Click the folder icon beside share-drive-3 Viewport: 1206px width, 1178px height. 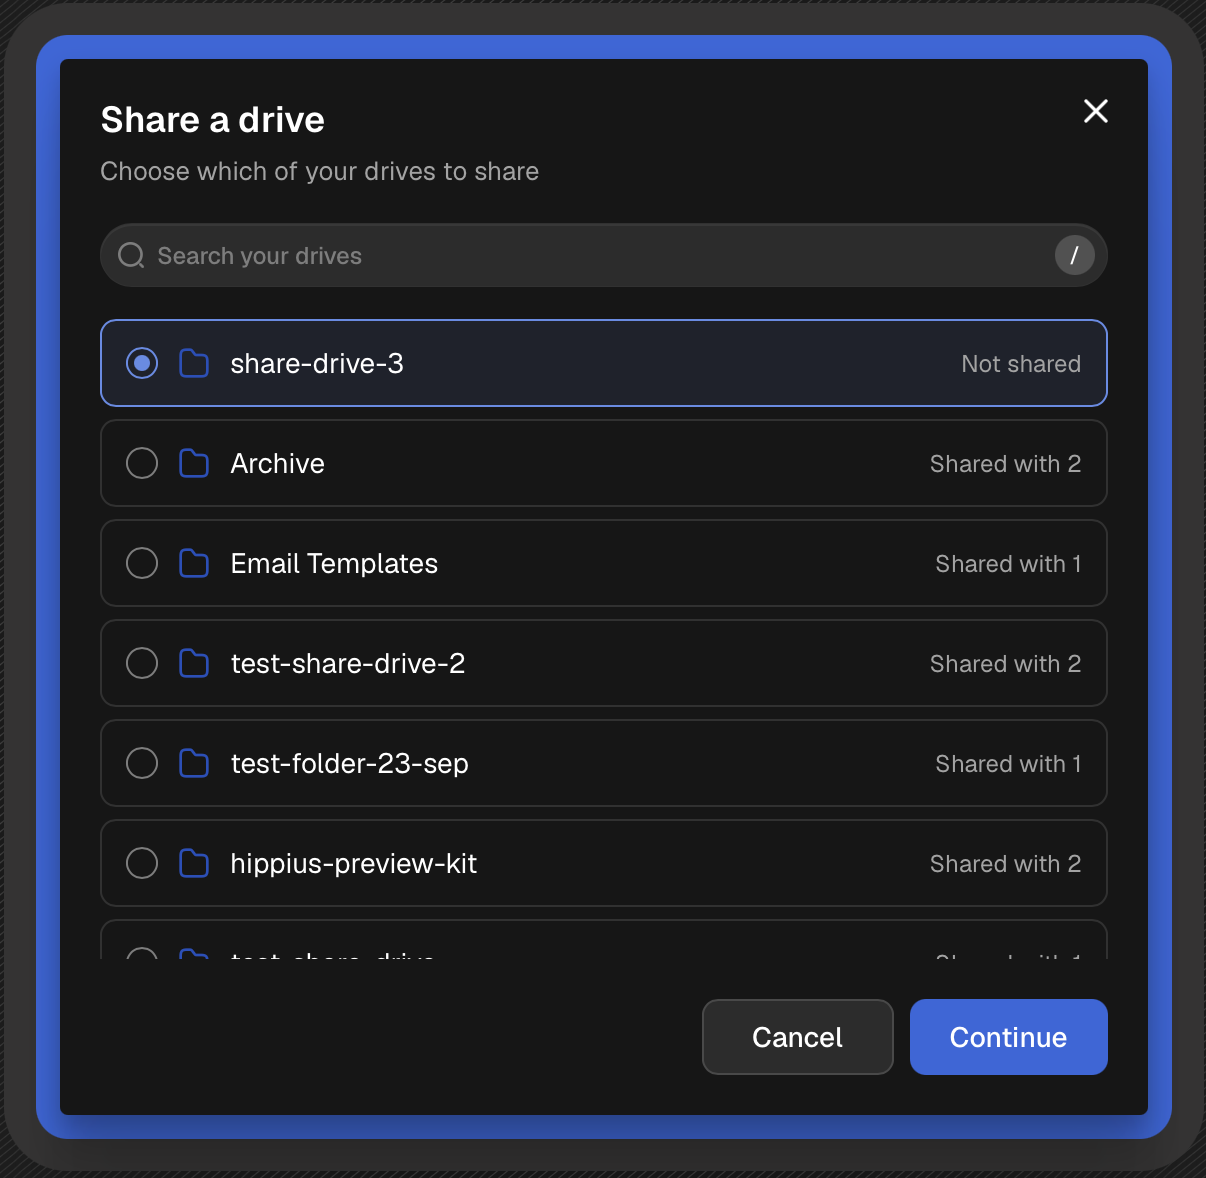pyautogui.click(x=194, y=363)
